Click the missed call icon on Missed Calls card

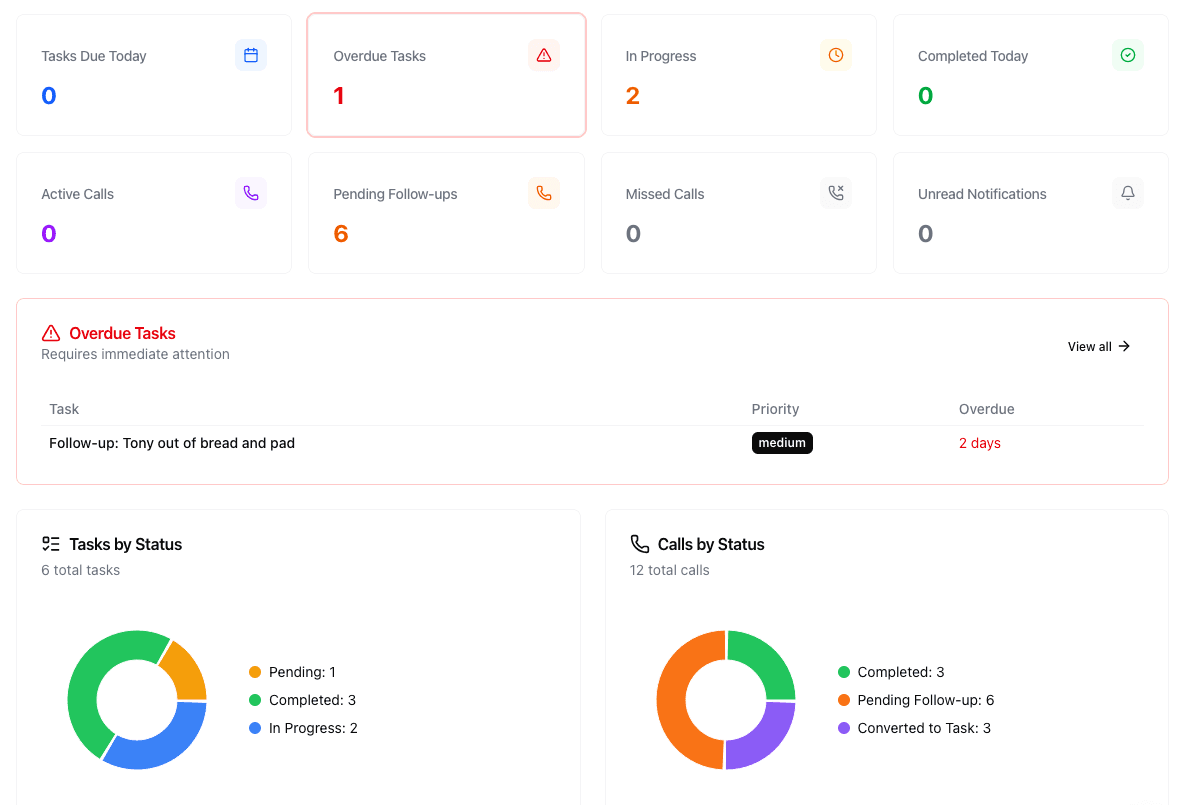[836, 192]
